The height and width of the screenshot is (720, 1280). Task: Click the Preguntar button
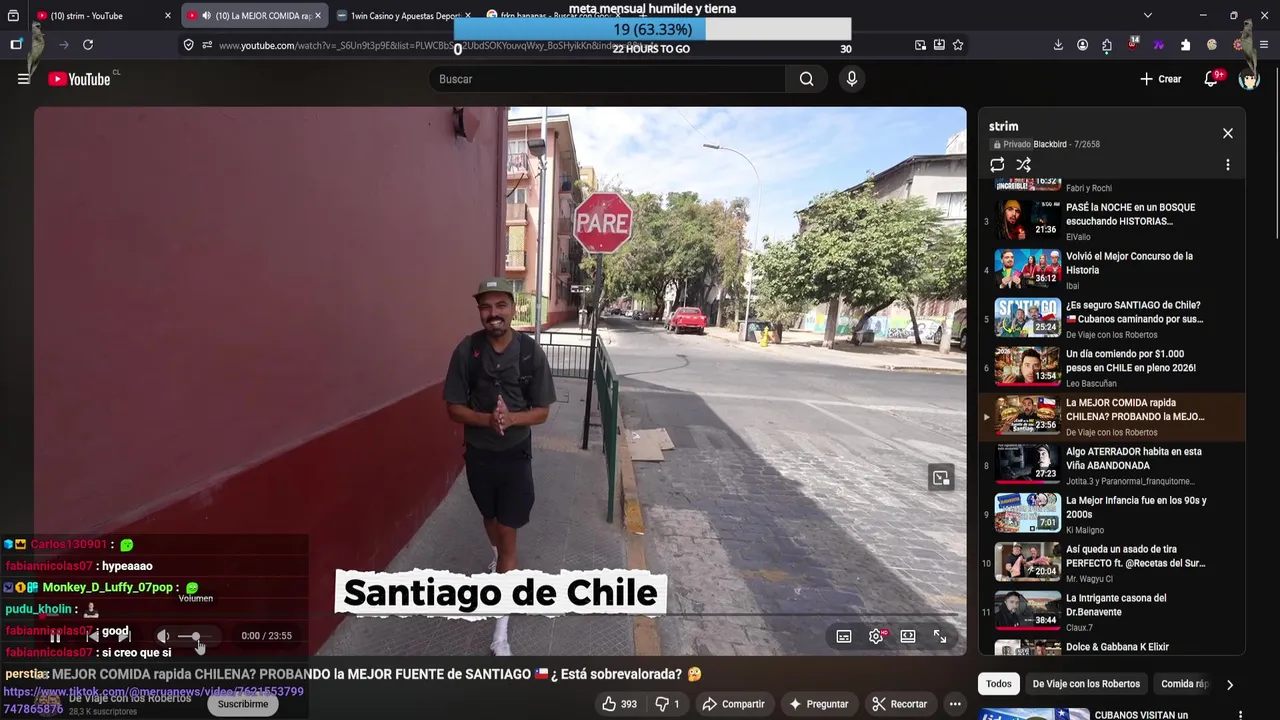[818, 704]
